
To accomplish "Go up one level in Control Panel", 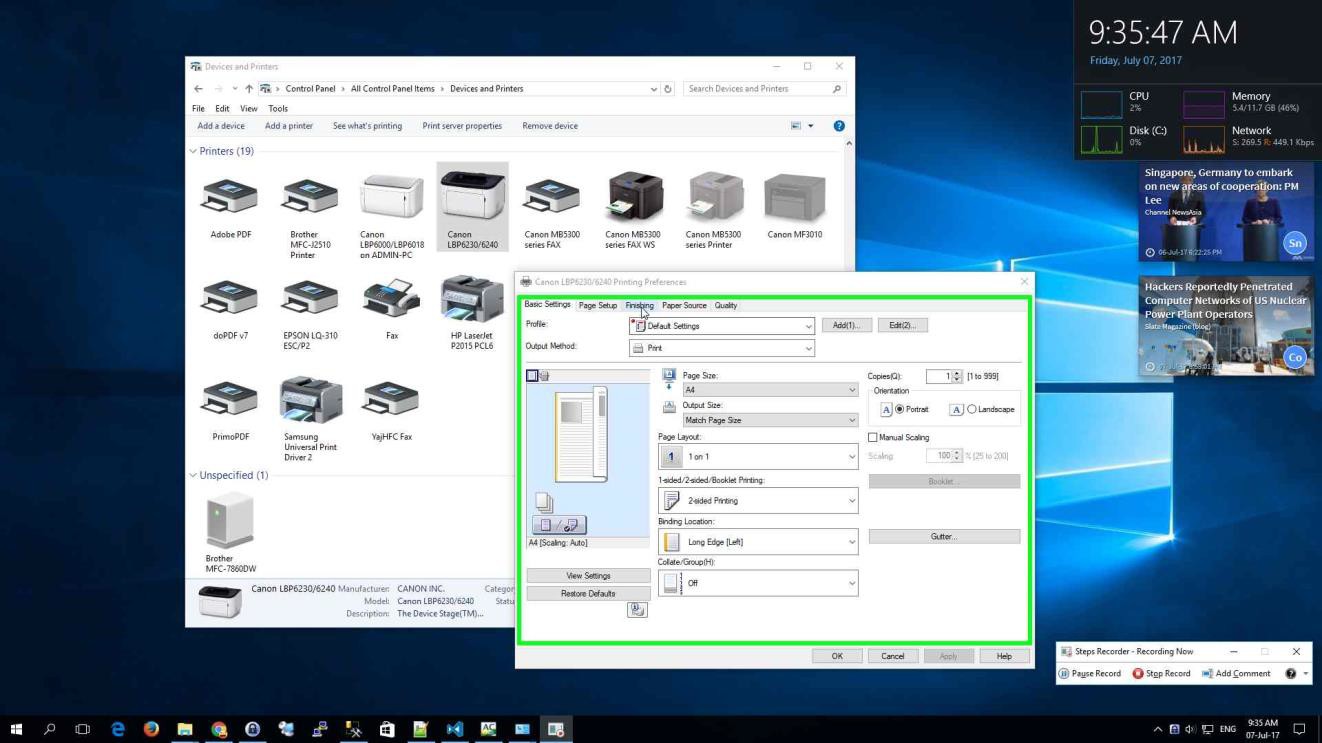I will 250,89.
